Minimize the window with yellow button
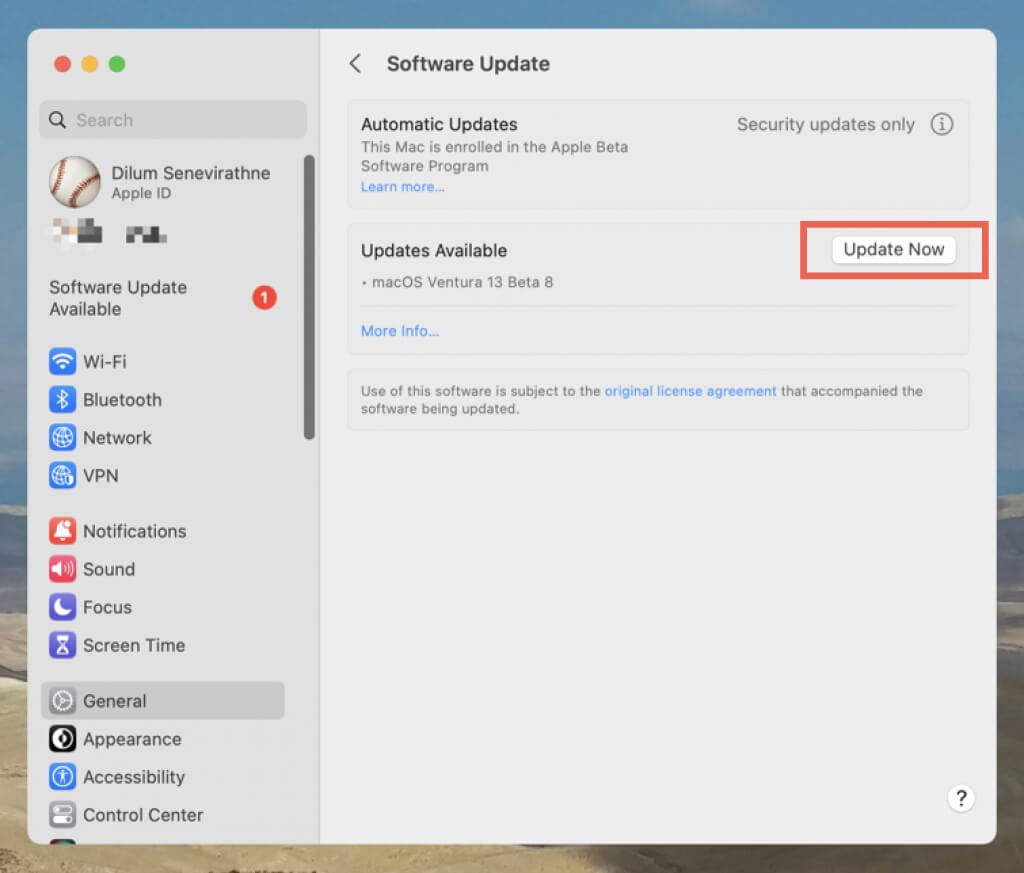Viewport: 1024px width, 873px height. [89, 64]
